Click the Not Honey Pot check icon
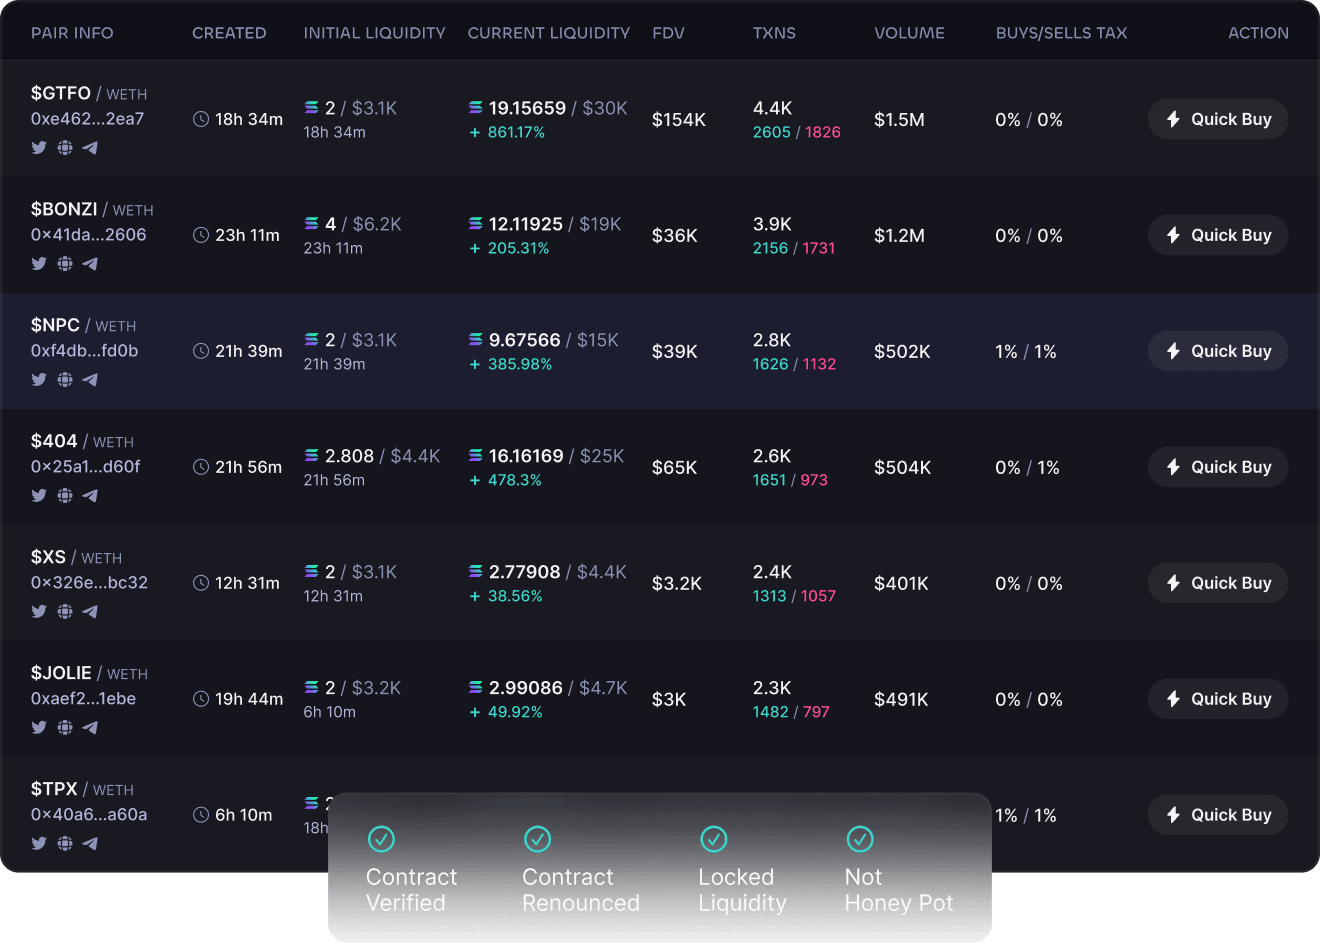The width and height of the screenshot is (1320, 946). coord(860,839)
